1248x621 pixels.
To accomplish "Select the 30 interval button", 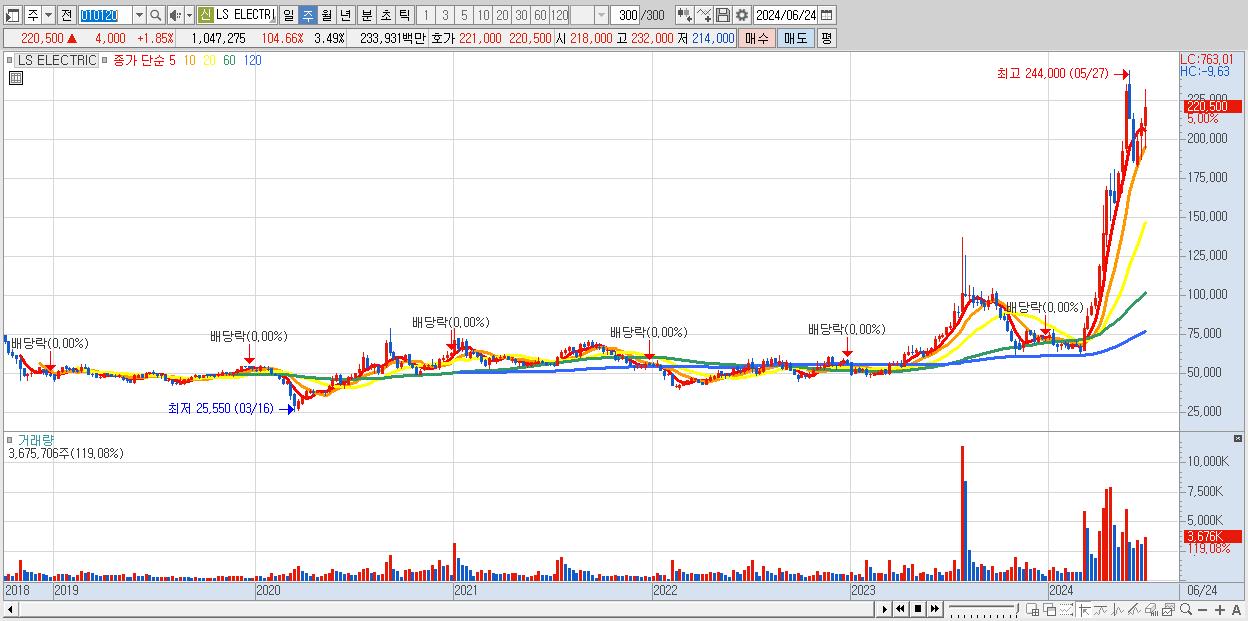I will (x=520, y=15).
